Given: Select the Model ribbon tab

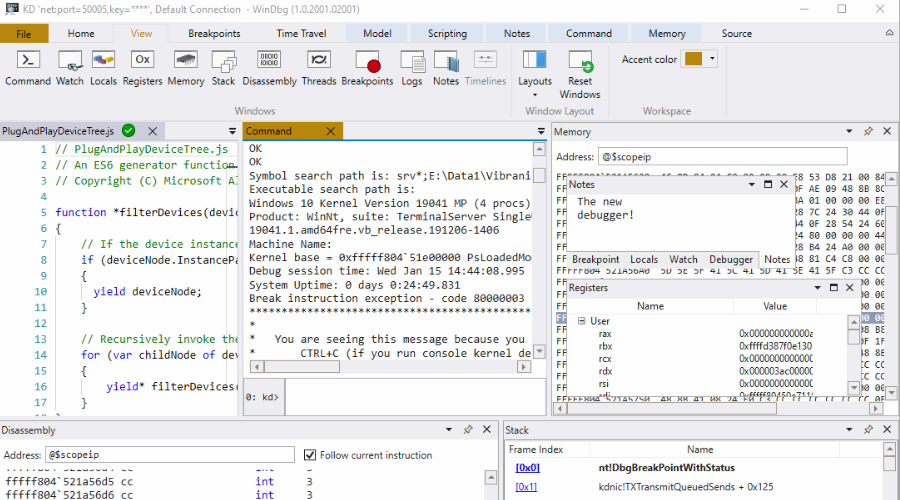Looking at the screenshot, I should point(377,33).
